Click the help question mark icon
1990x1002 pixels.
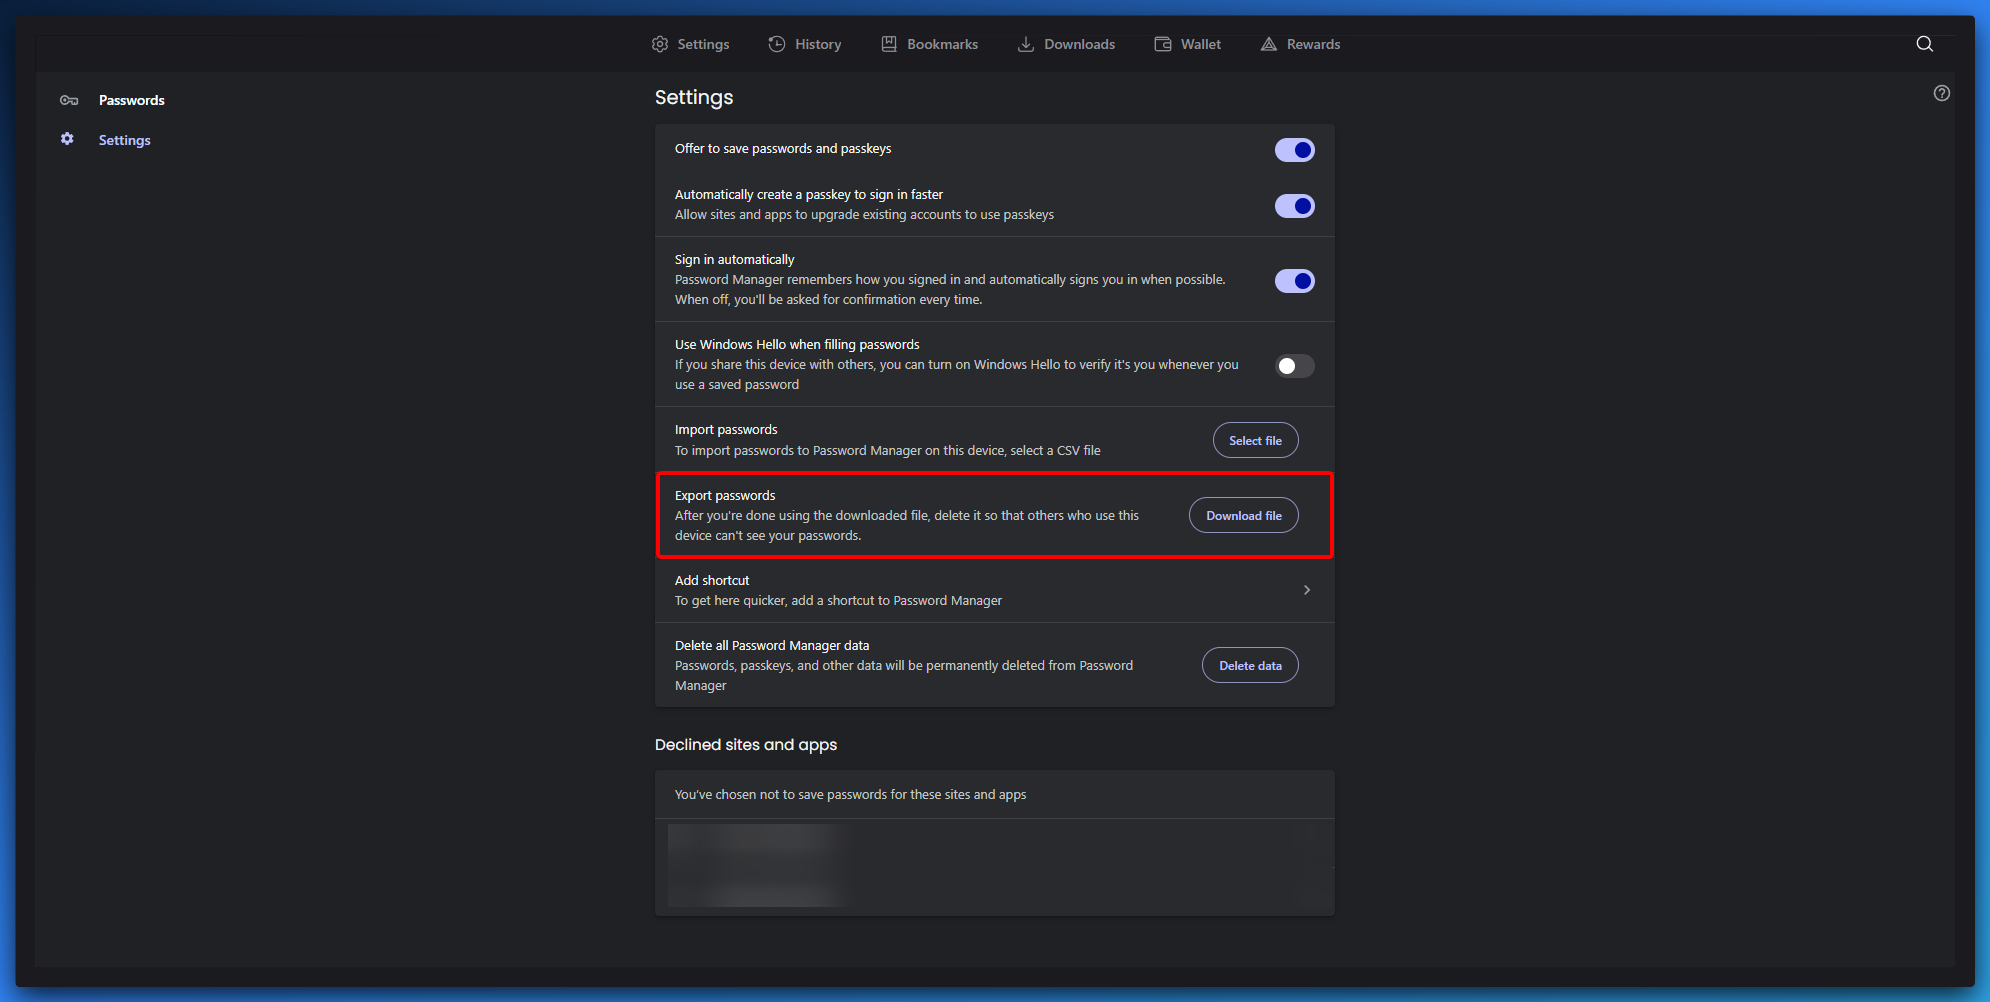click(1941, 93)
